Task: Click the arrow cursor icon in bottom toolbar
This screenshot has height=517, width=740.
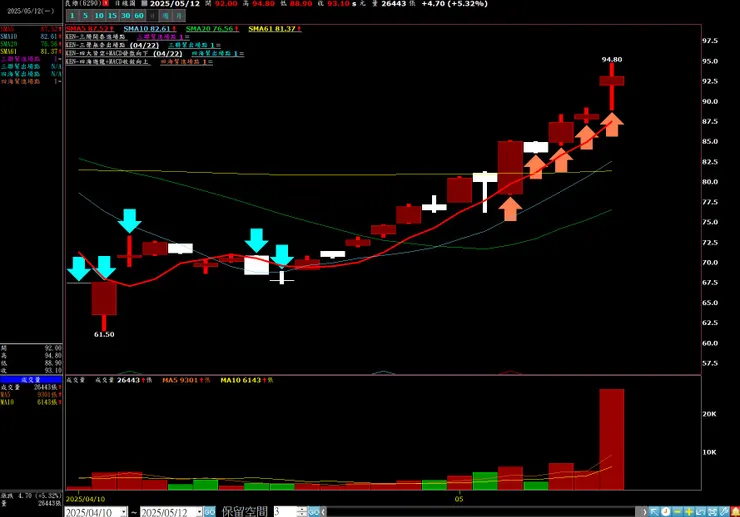Action: click(654, 512)
